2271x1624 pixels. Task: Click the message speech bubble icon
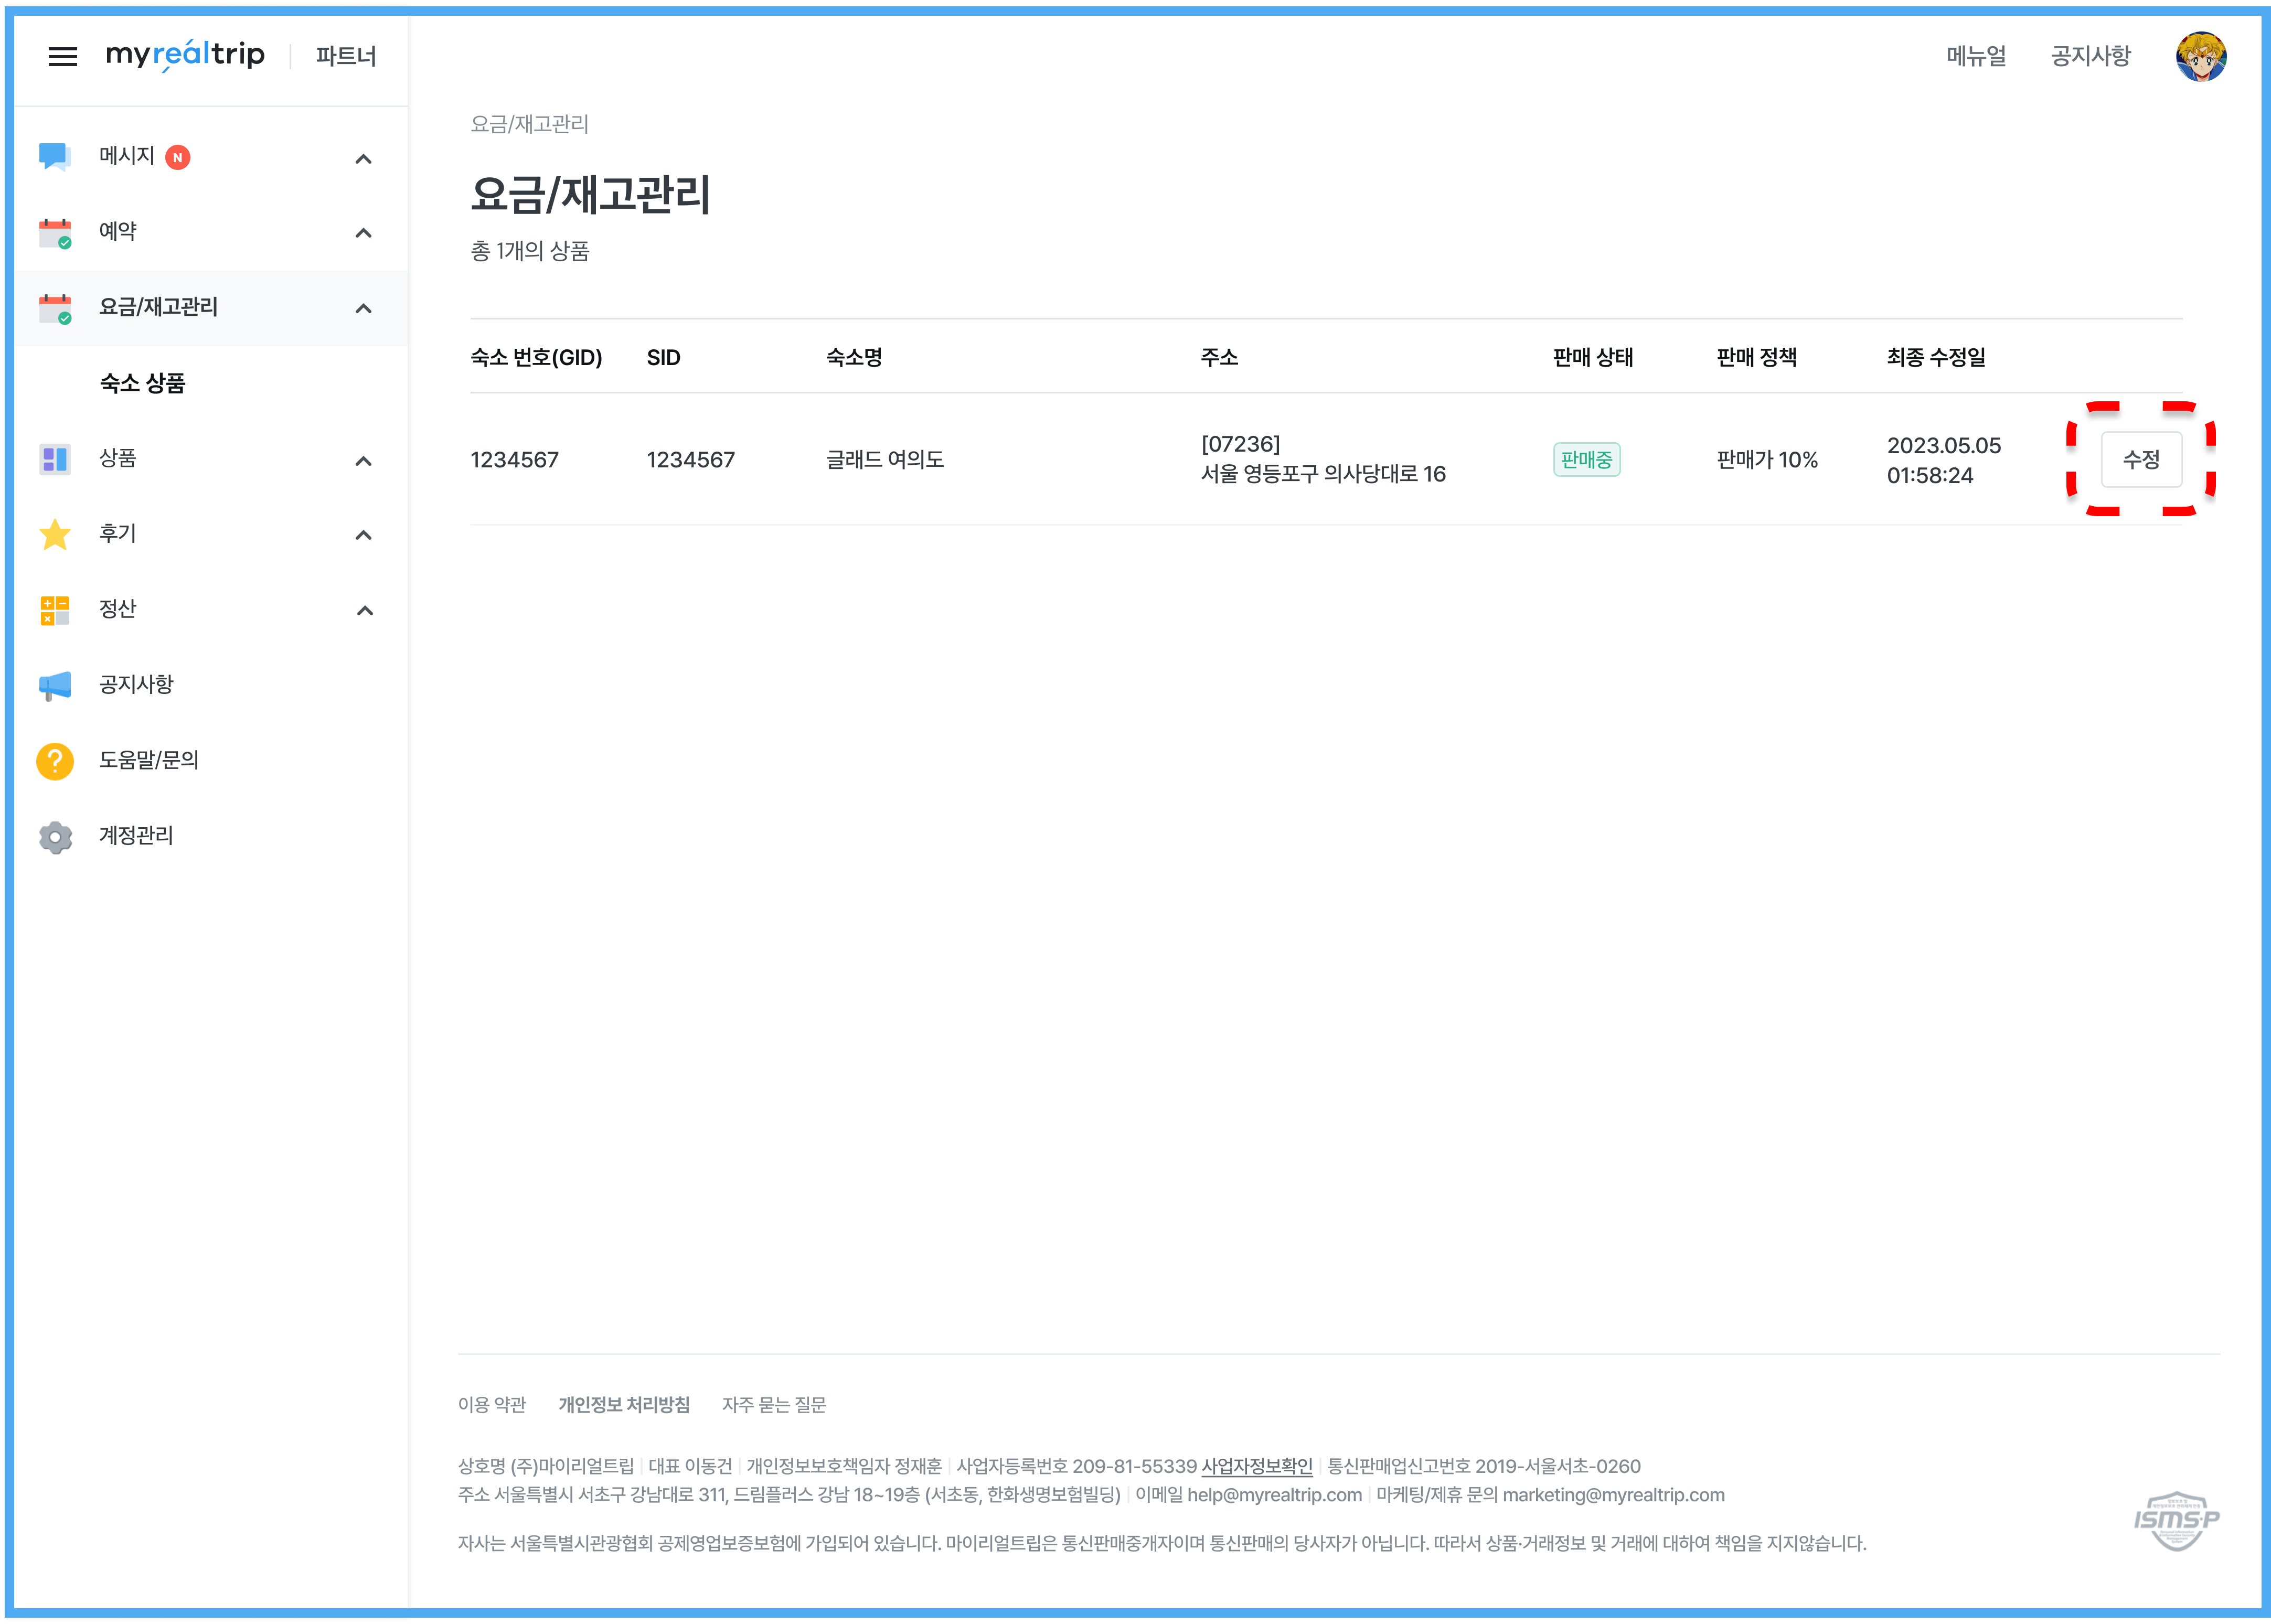54,157
